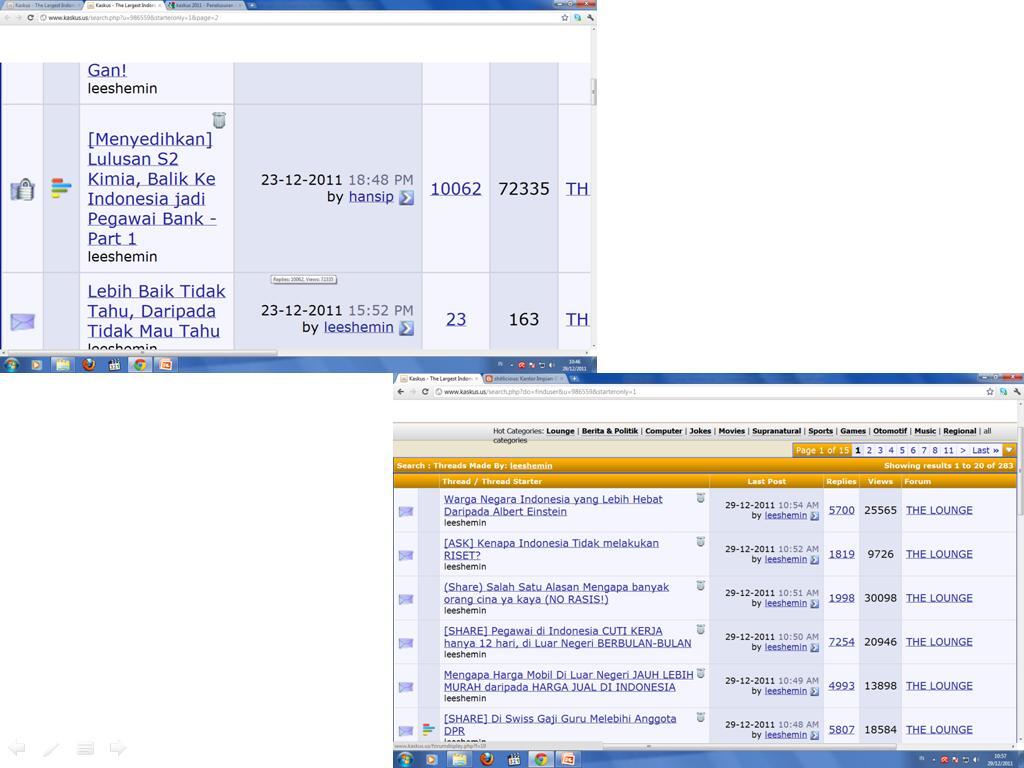
Task: Click Back arrow in the lower browser window
Action: 400,392
